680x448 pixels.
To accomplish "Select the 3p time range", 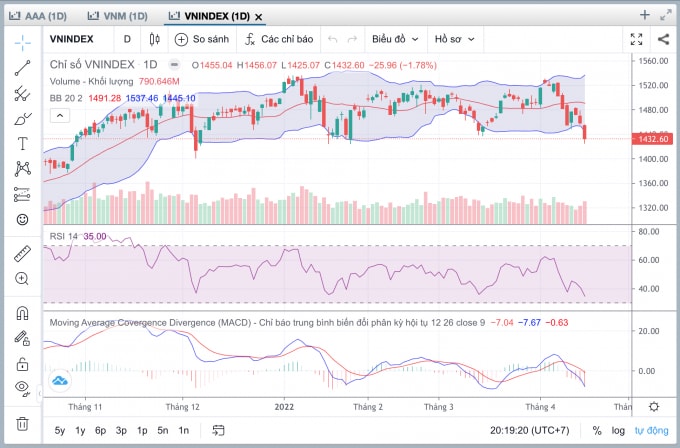I will coord(121,431).
